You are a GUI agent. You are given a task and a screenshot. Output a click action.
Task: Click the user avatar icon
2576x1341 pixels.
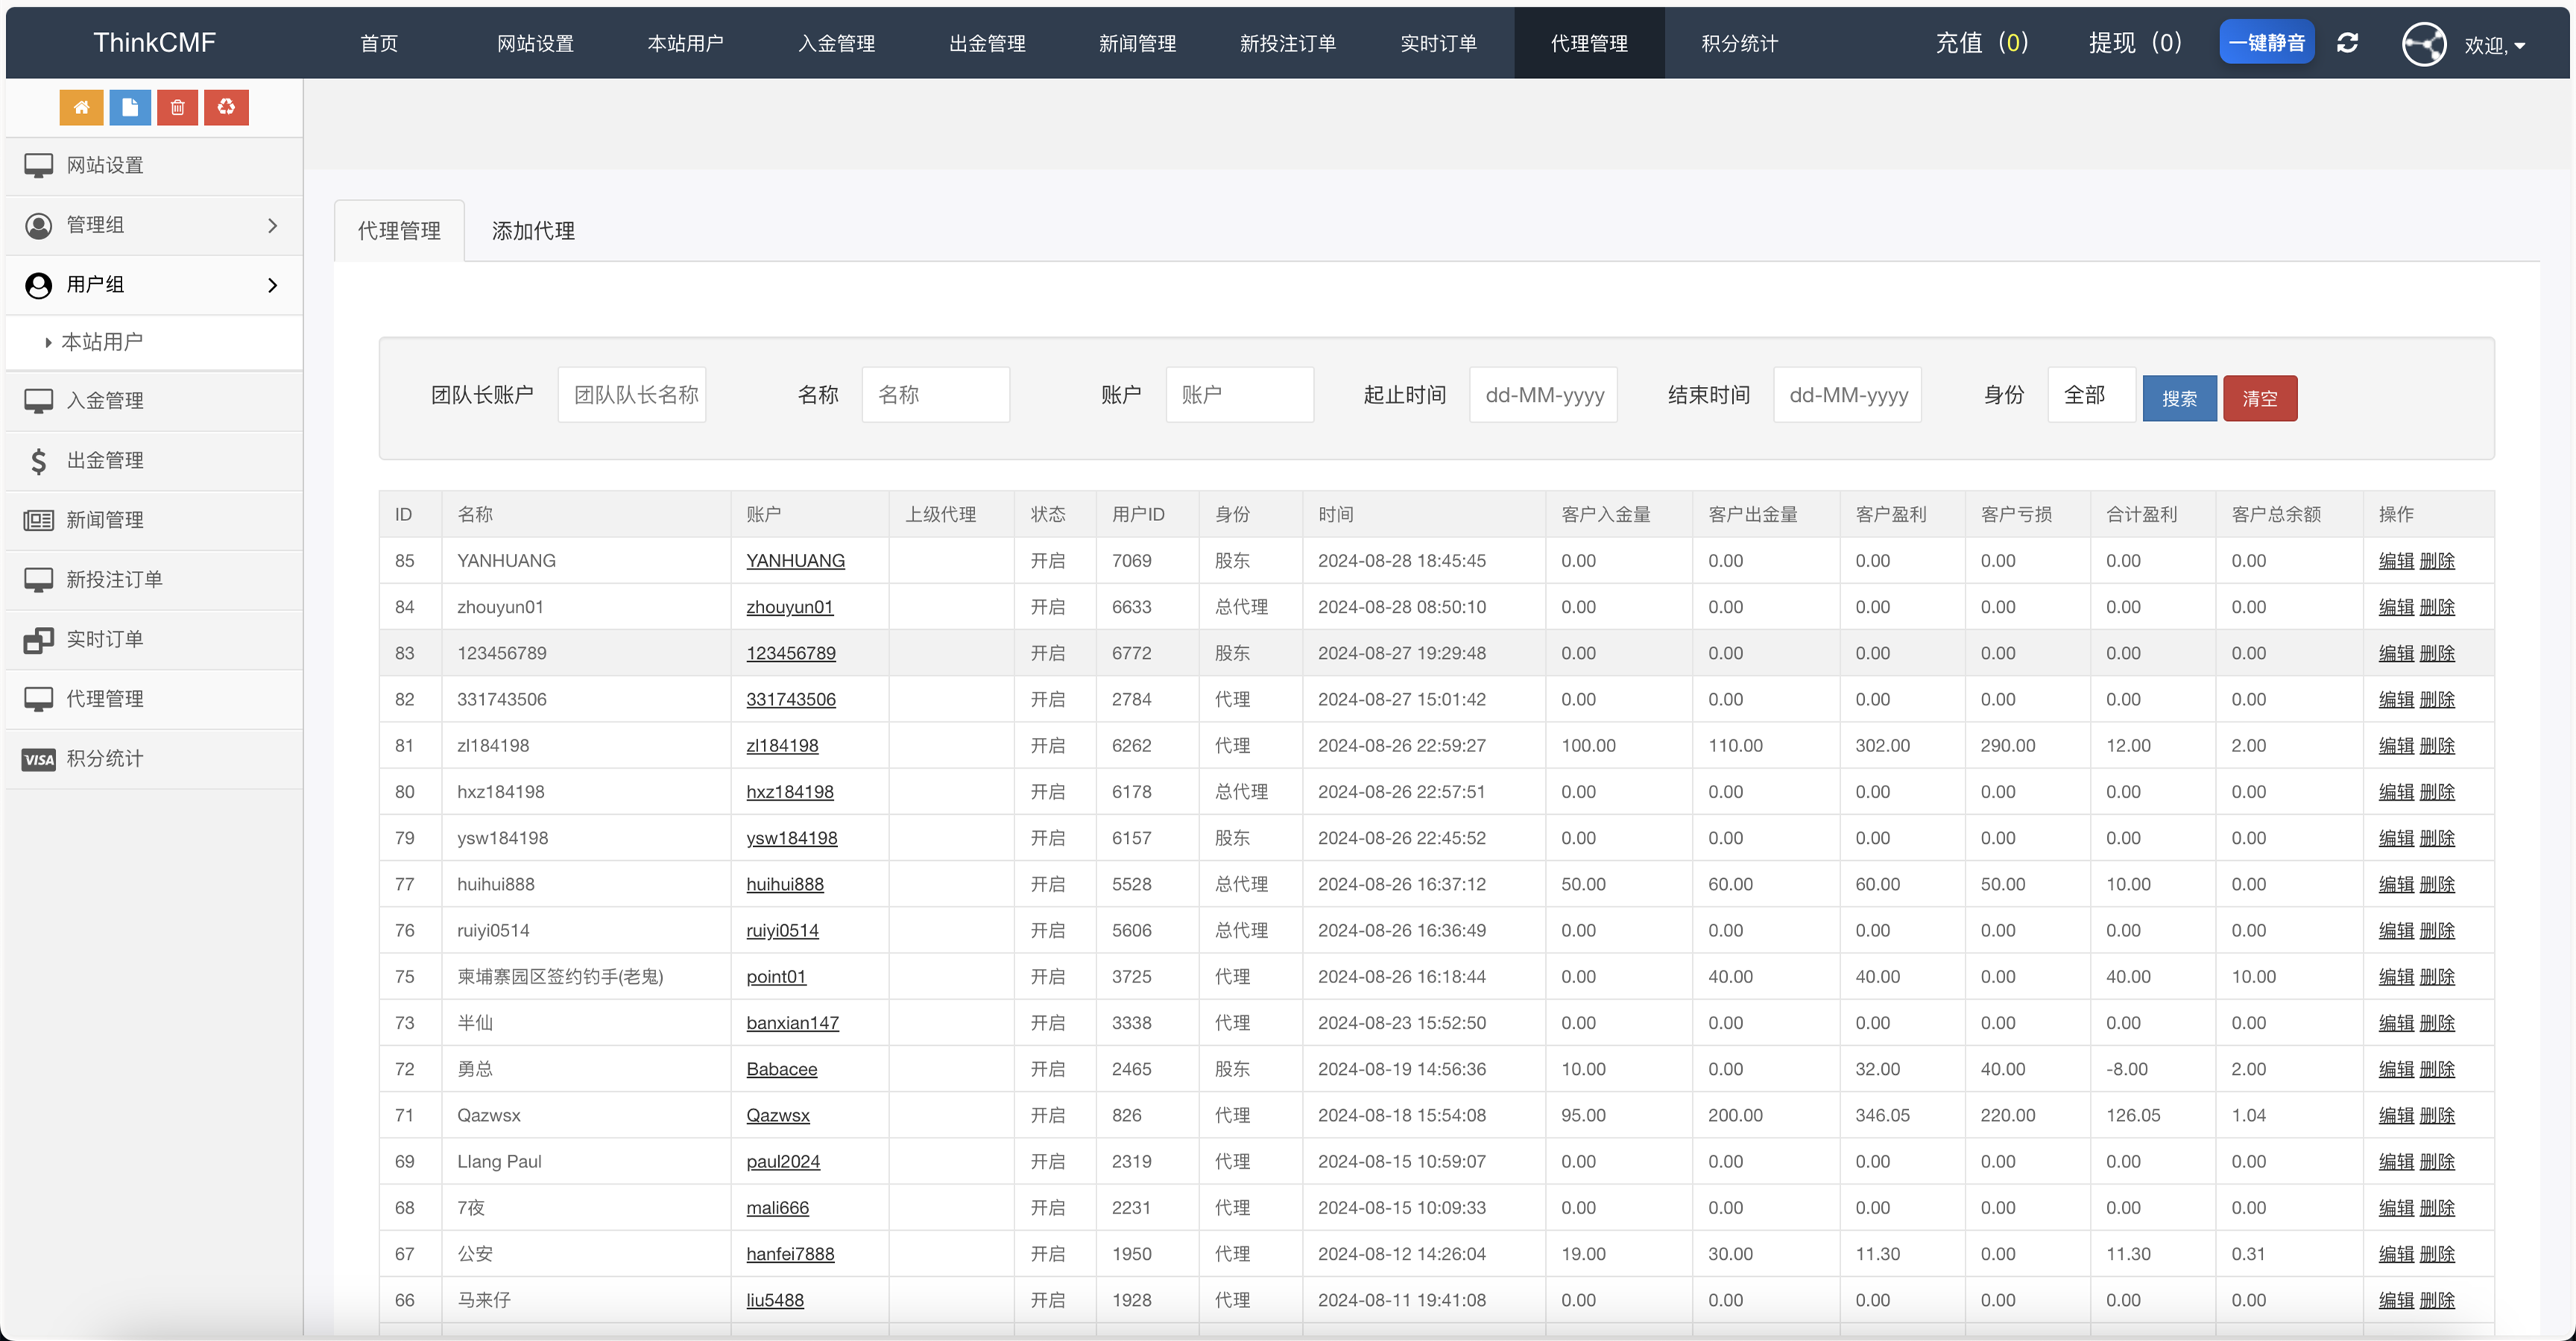(2423, 43)
